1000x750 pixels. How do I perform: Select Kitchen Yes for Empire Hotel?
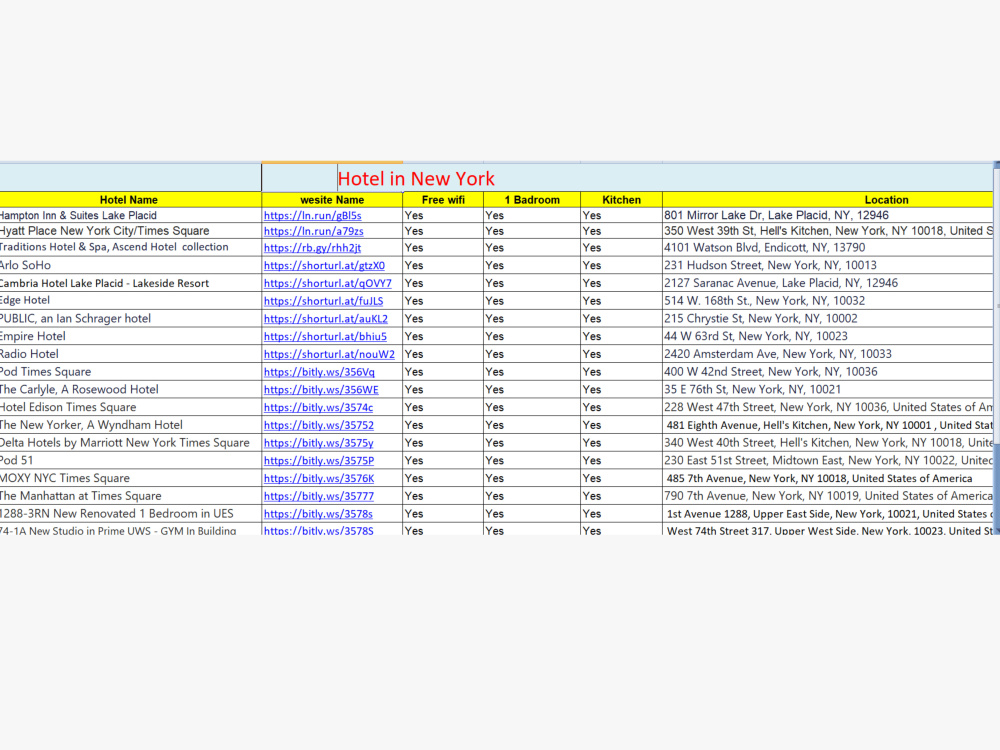tap(621, 336)
